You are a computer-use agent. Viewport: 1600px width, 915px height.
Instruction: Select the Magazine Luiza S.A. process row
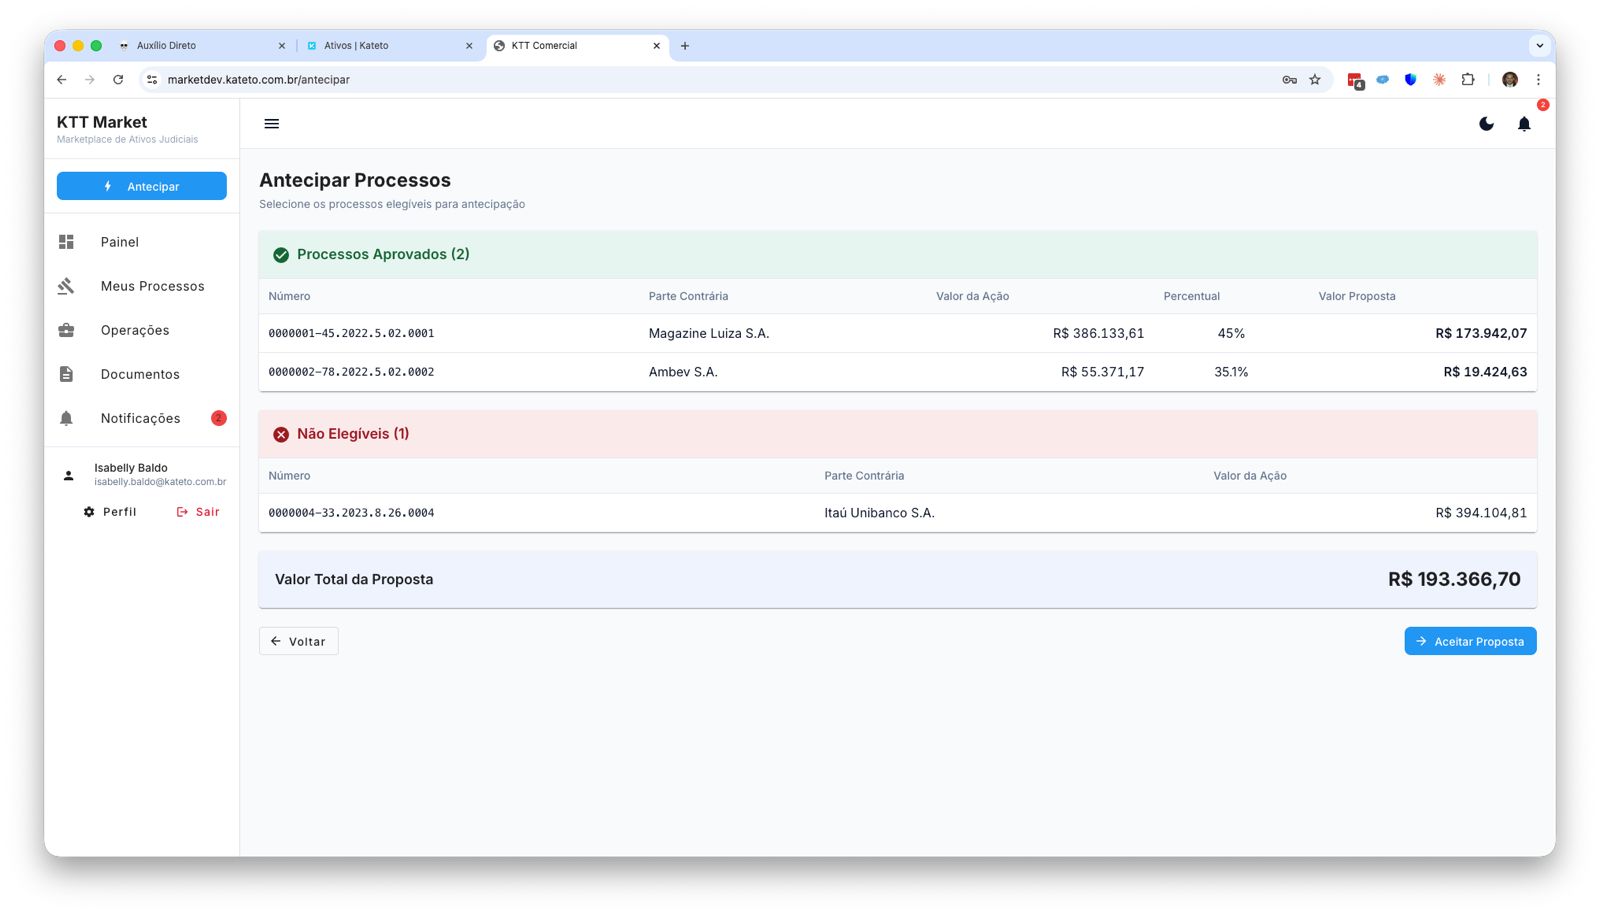708,333
